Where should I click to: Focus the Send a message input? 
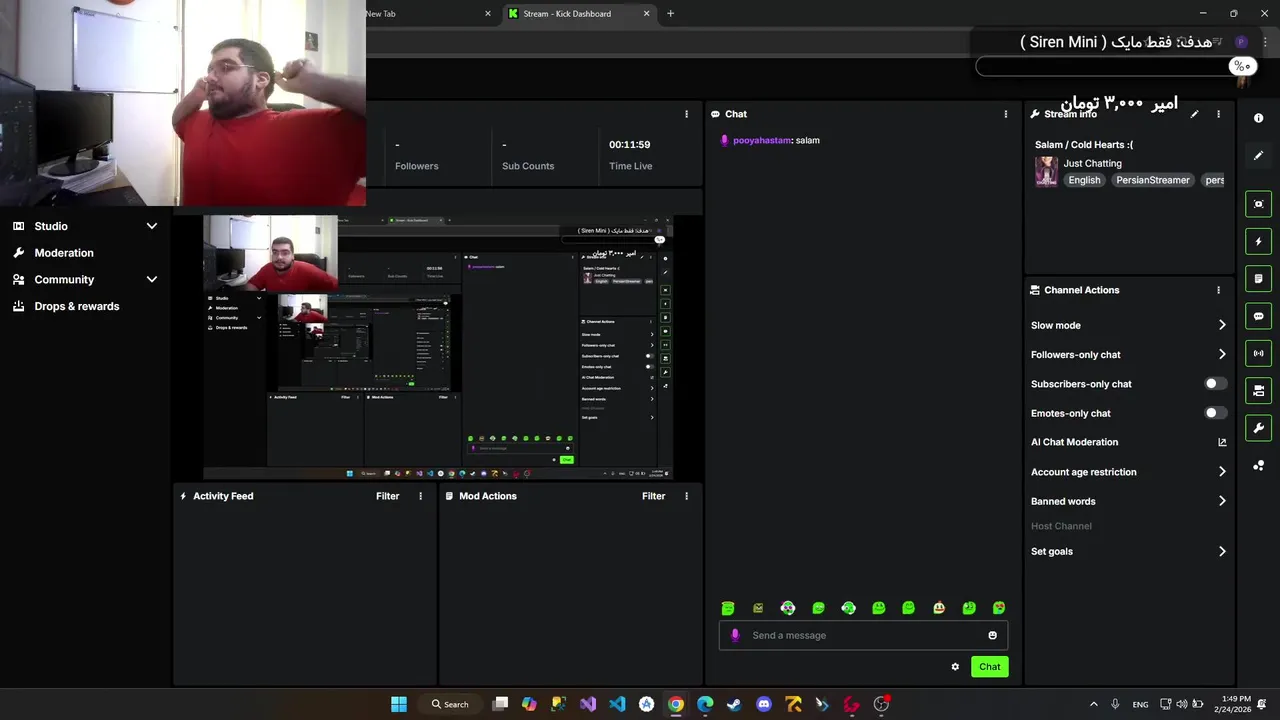pyautogui.click(x=863, y=635)
